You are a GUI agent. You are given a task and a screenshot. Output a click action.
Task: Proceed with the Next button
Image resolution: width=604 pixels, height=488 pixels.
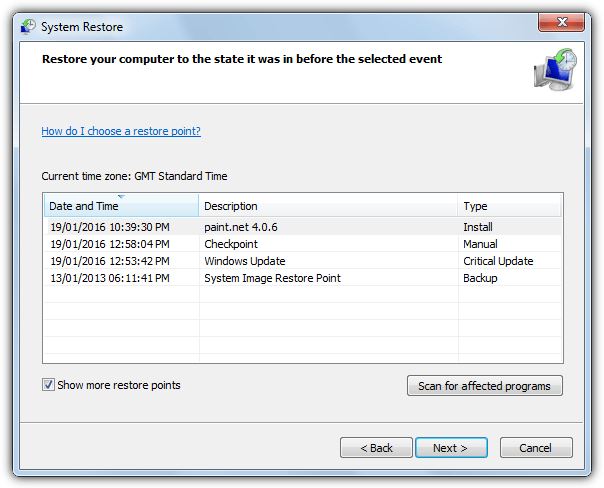[451, 448]
